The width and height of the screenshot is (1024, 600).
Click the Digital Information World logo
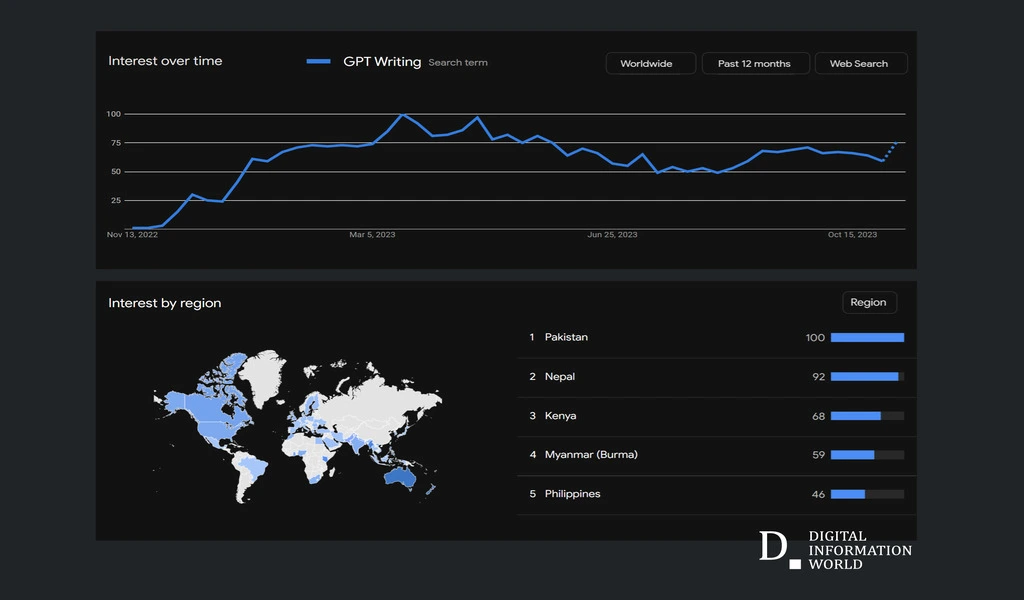coord(835,550)
